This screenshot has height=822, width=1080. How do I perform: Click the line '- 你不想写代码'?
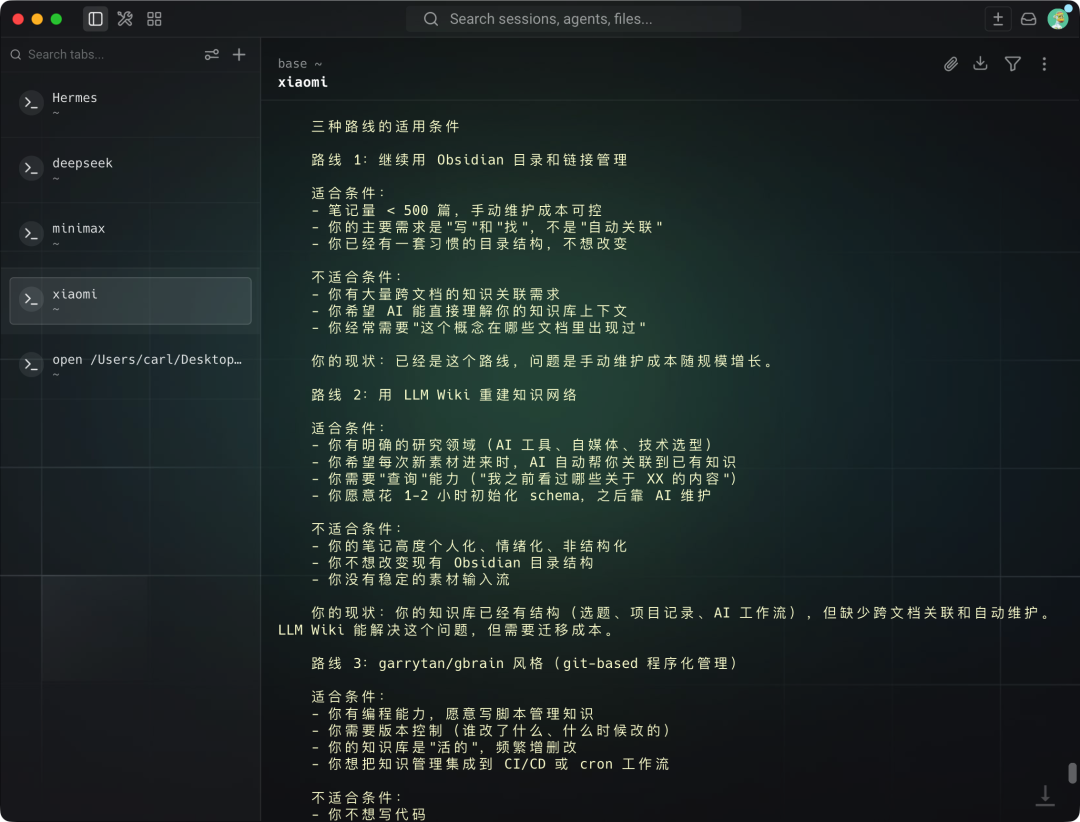pos(368,814)
